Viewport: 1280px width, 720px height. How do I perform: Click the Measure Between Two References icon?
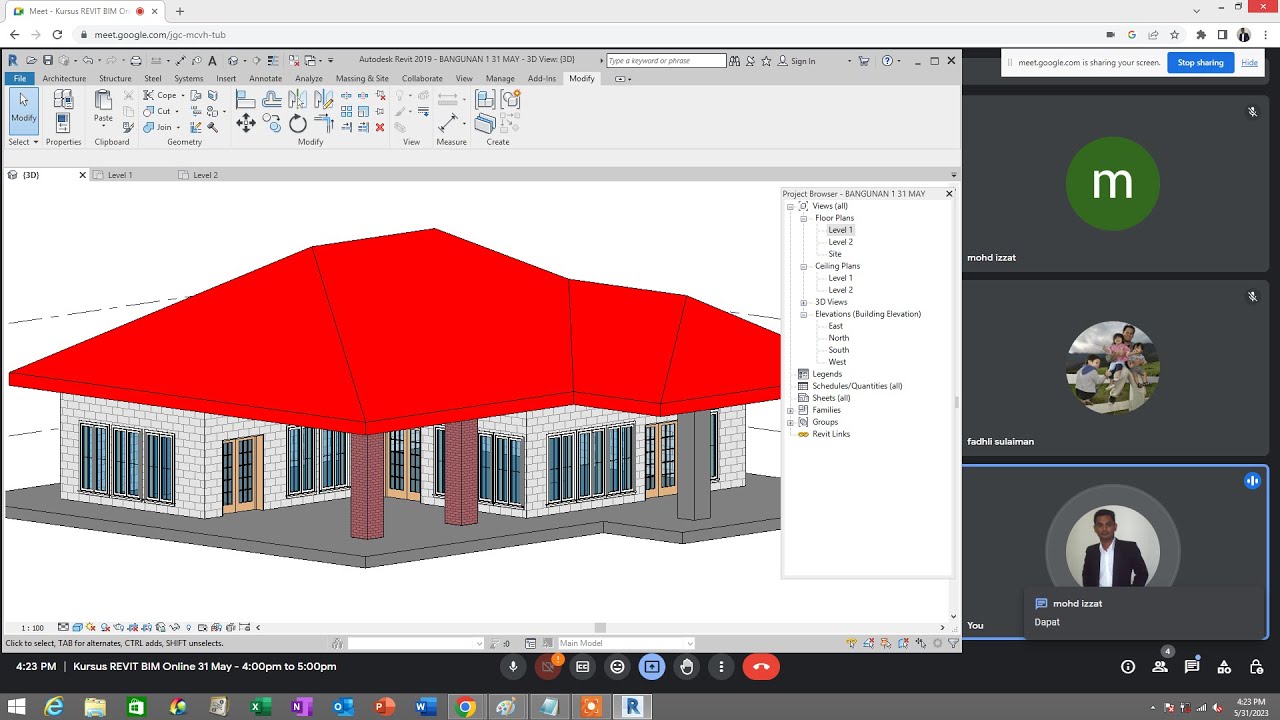[448, 99]
